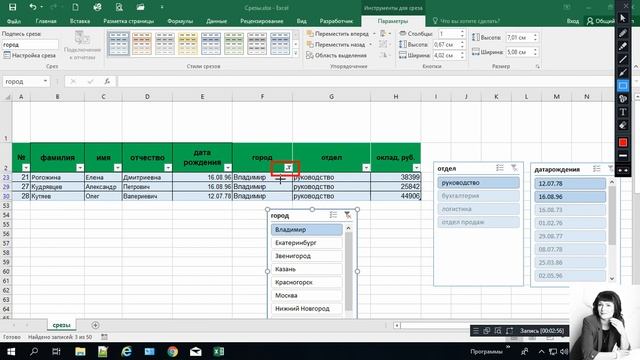Viewport: 640px width, 360px height.
Task: Switch to the 'Данные' tab
Action: pyautogui.click(x=216, y=21)
